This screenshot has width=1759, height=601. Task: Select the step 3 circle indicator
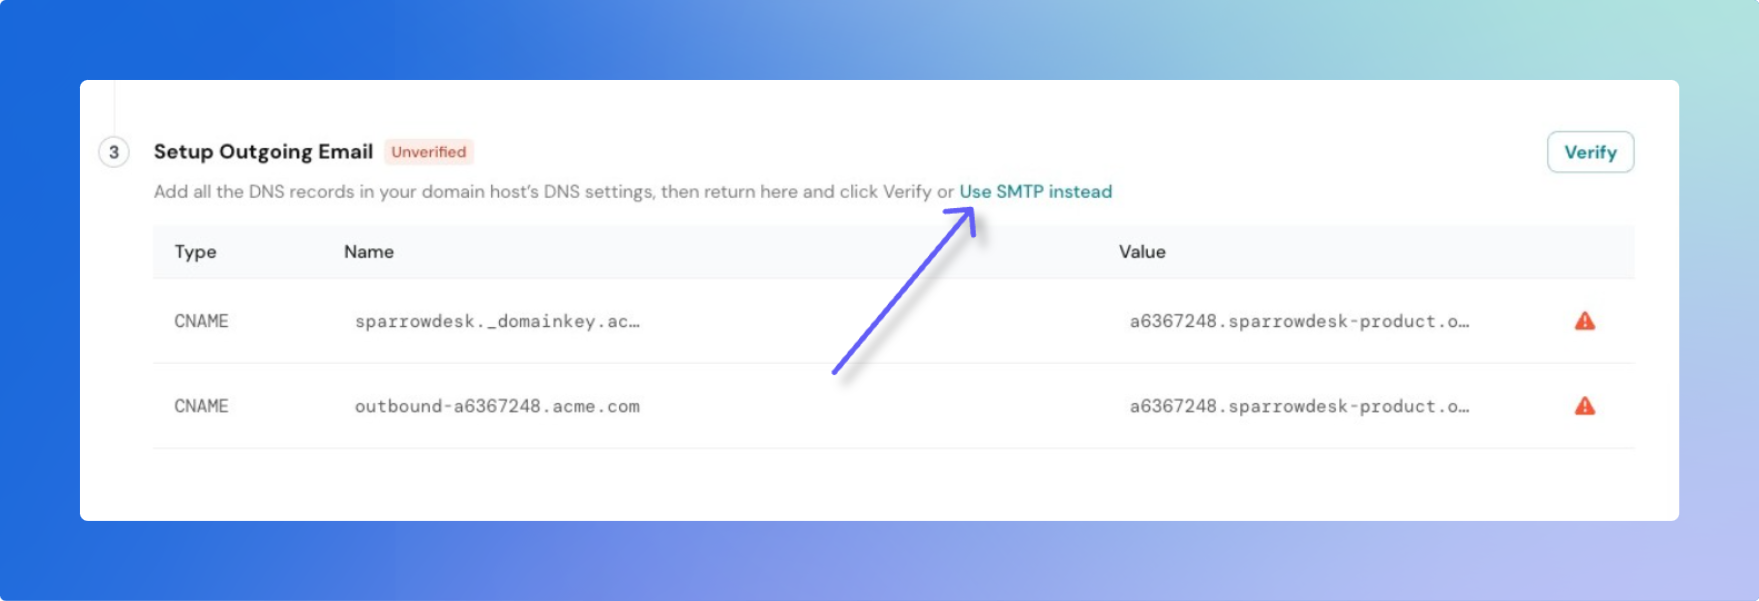click(x=114, y=152)
